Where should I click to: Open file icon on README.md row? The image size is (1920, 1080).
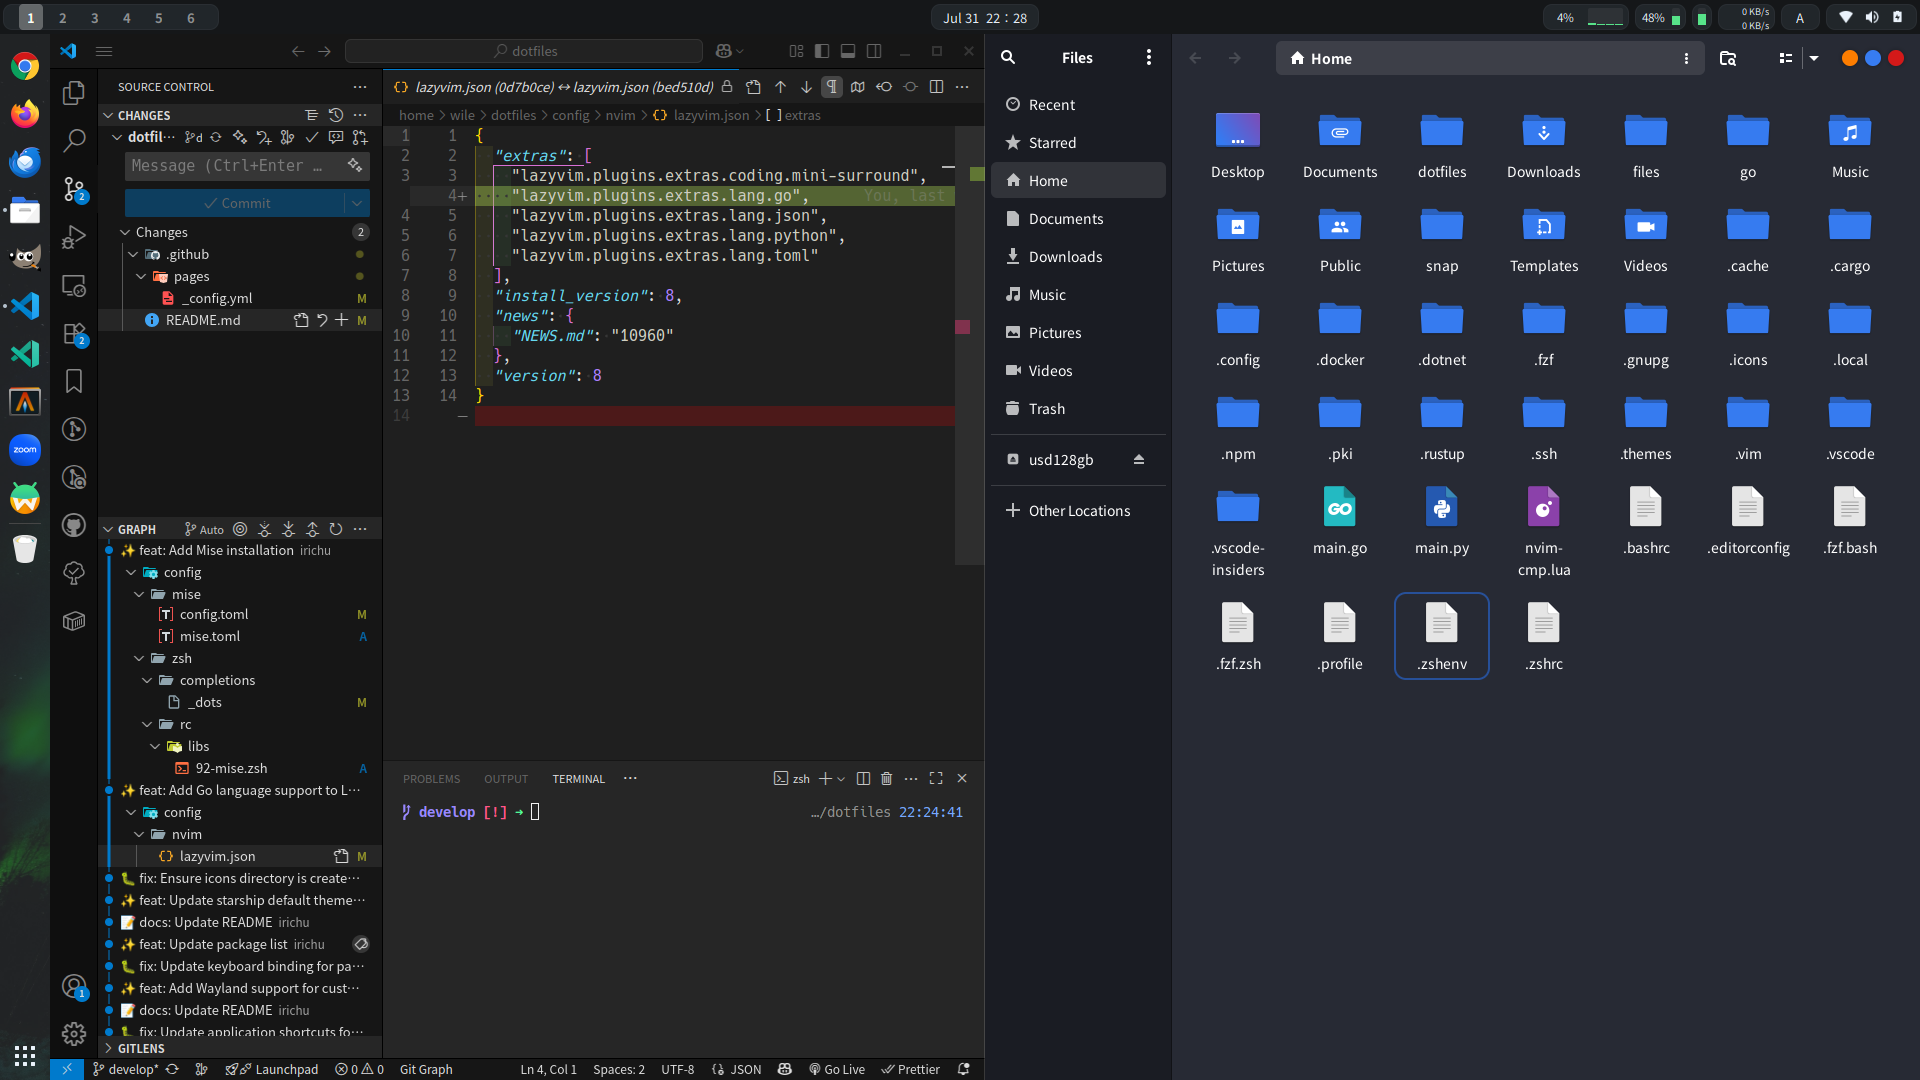301,320
